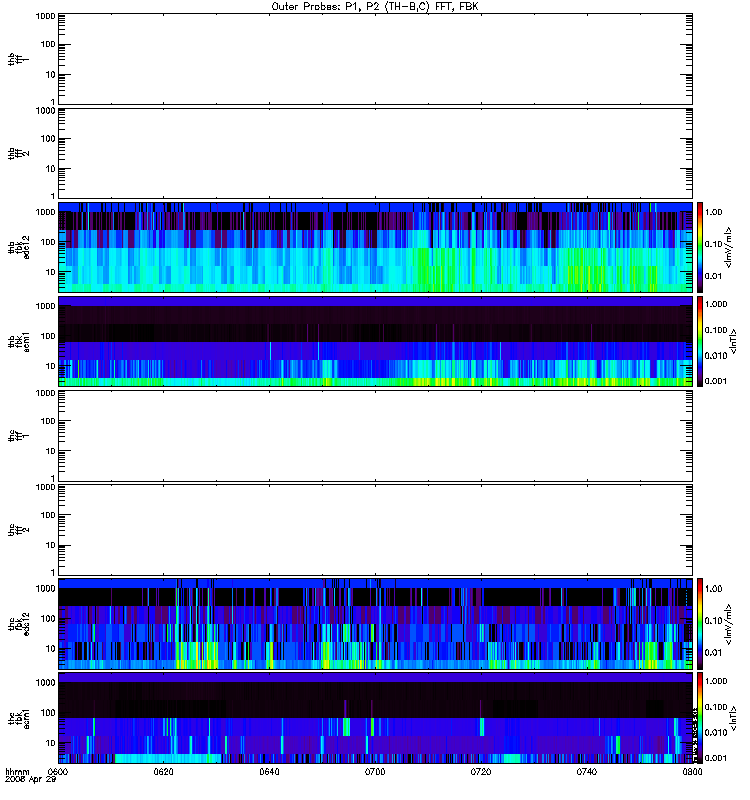Click the 'hhmm' axis unit label
This screenshot has width=750, height=800.
coord(17,772)
